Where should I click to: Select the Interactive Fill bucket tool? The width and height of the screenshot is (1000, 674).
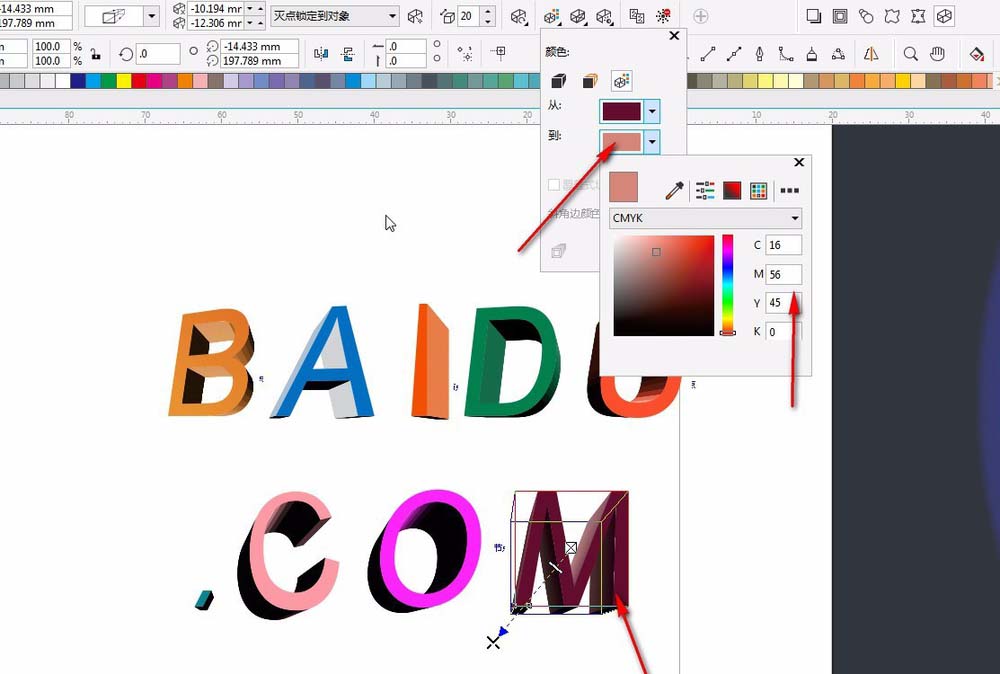[976, 54]
